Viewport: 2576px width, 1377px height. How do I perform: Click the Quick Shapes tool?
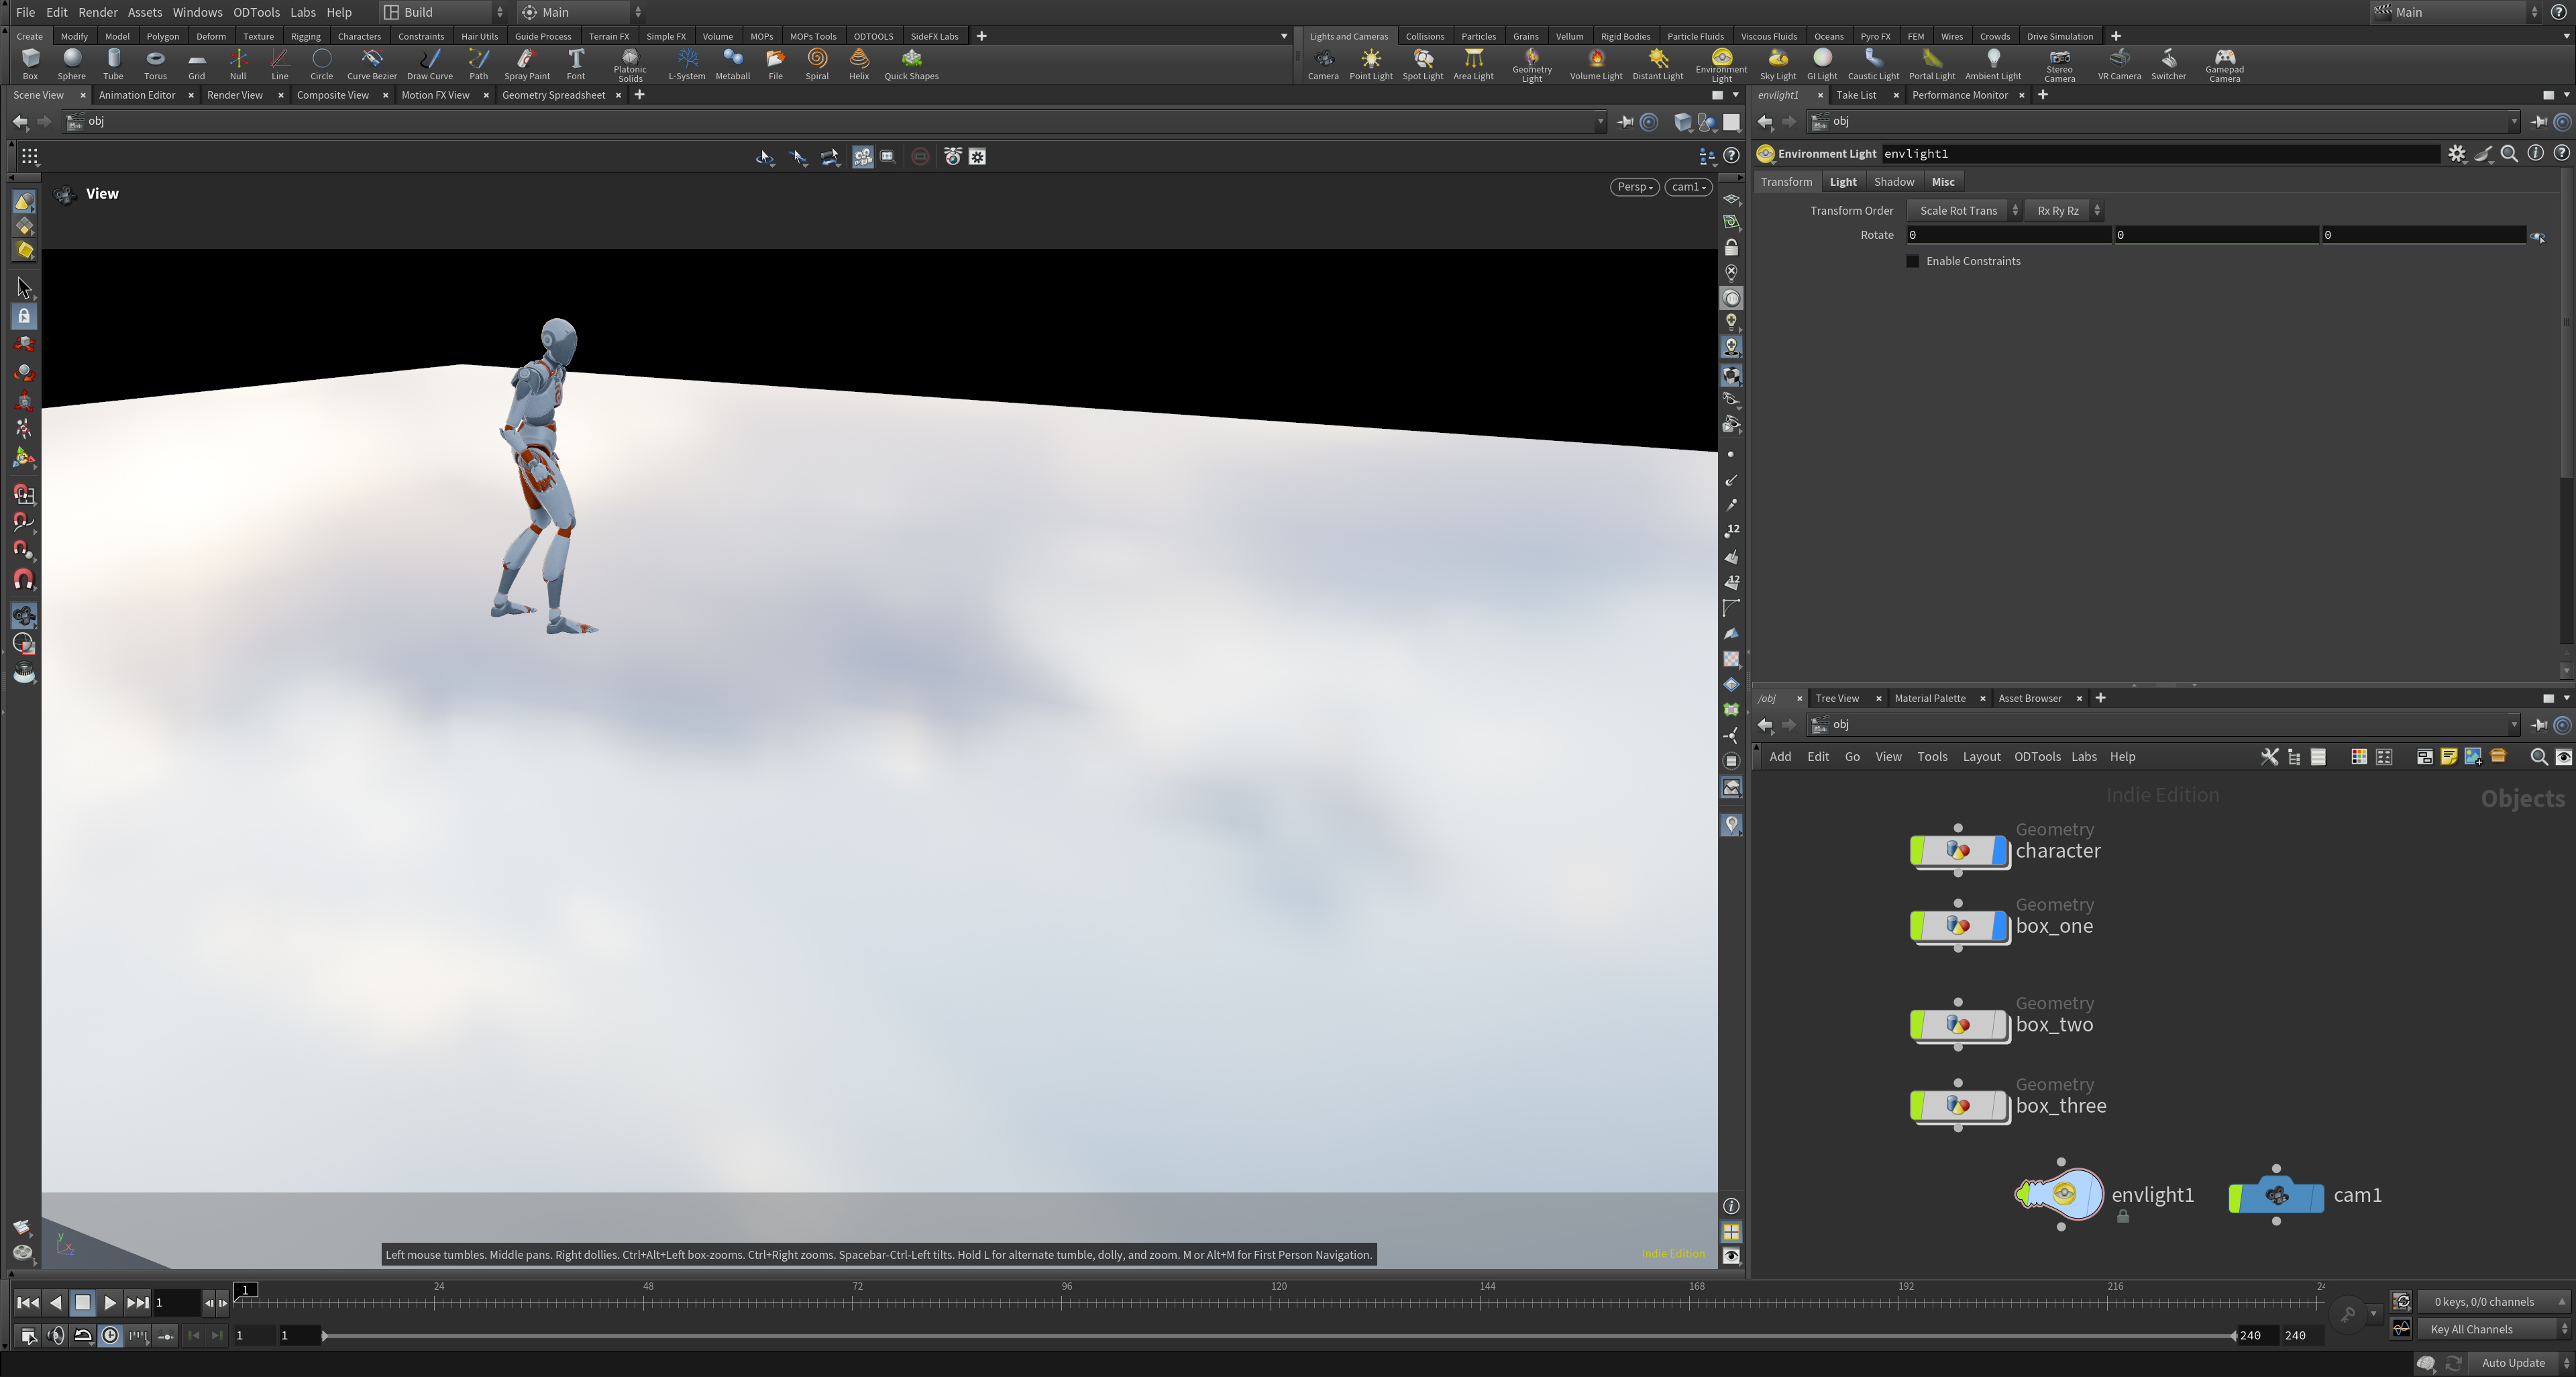point(911,64)
